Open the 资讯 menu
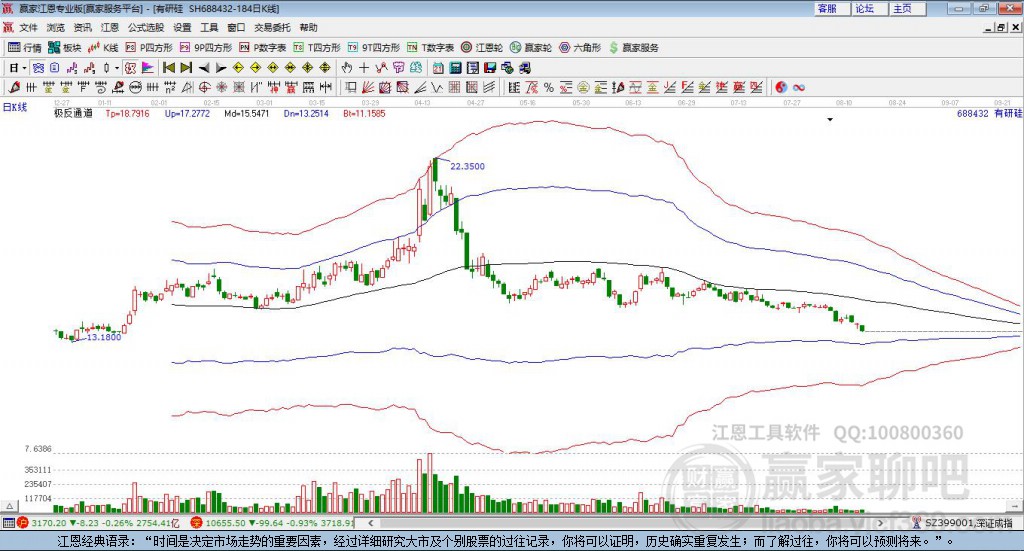The width and height of the screenshot is (1024, 551). coord(82,27)
